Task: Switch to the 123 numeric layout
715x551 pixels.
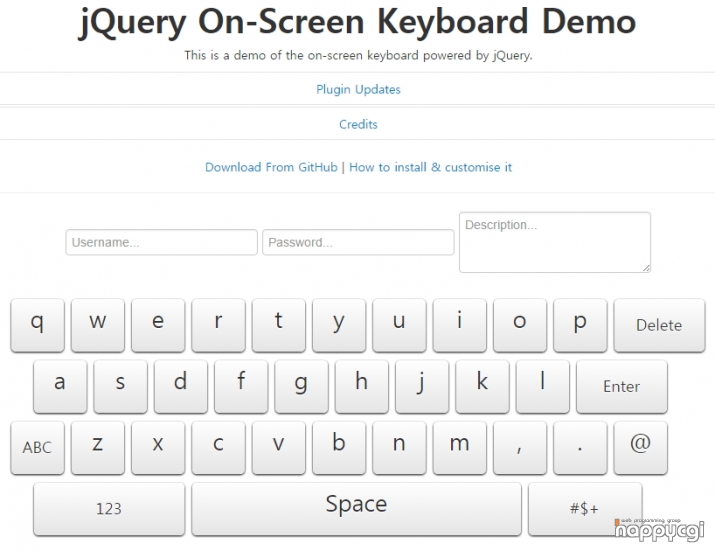Action: click(x=109, y=509)
